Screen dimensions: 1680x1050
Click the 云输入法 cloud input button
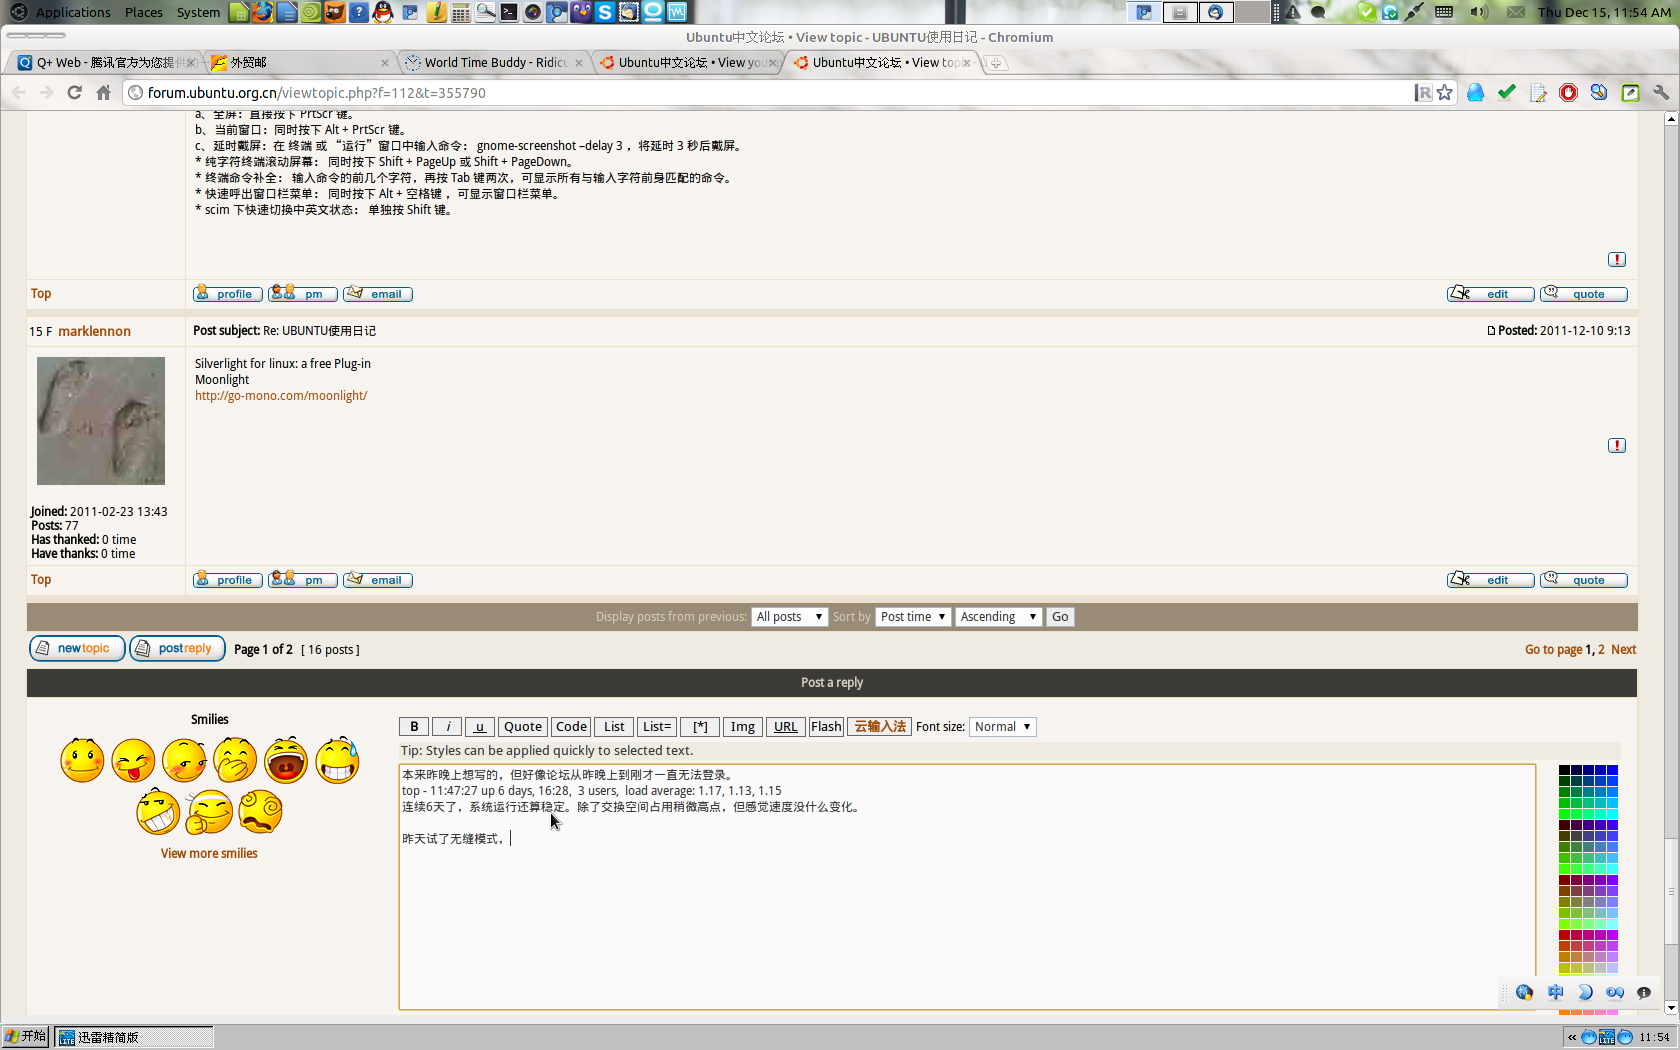(x=880, y=726)
